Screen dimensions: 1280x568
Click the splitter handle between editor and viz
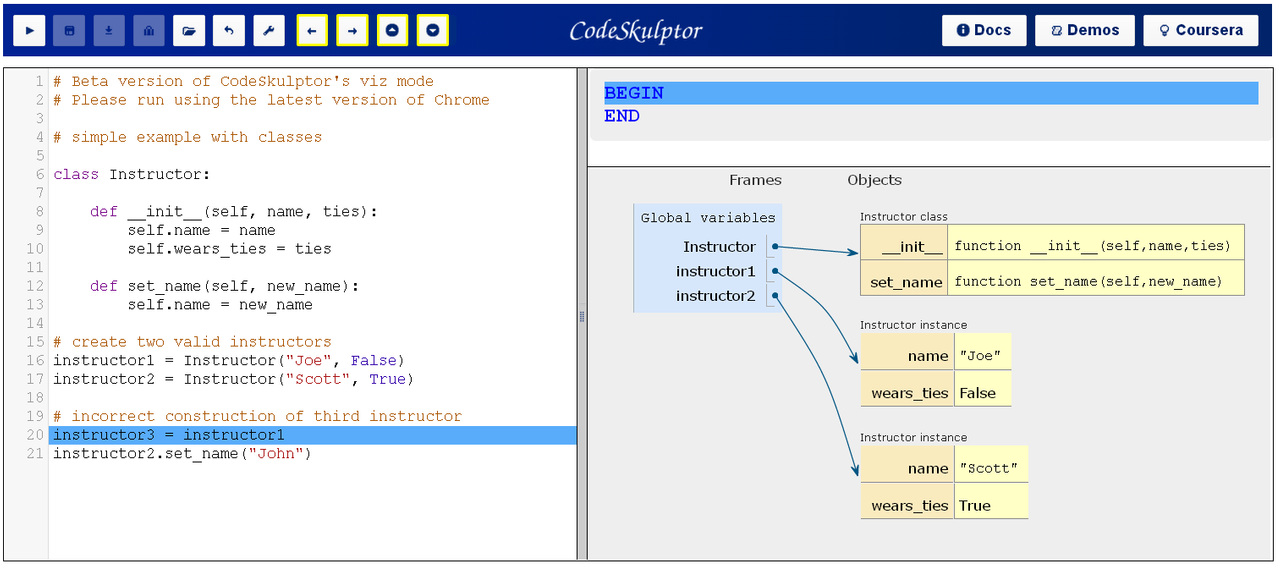(582, 315)
